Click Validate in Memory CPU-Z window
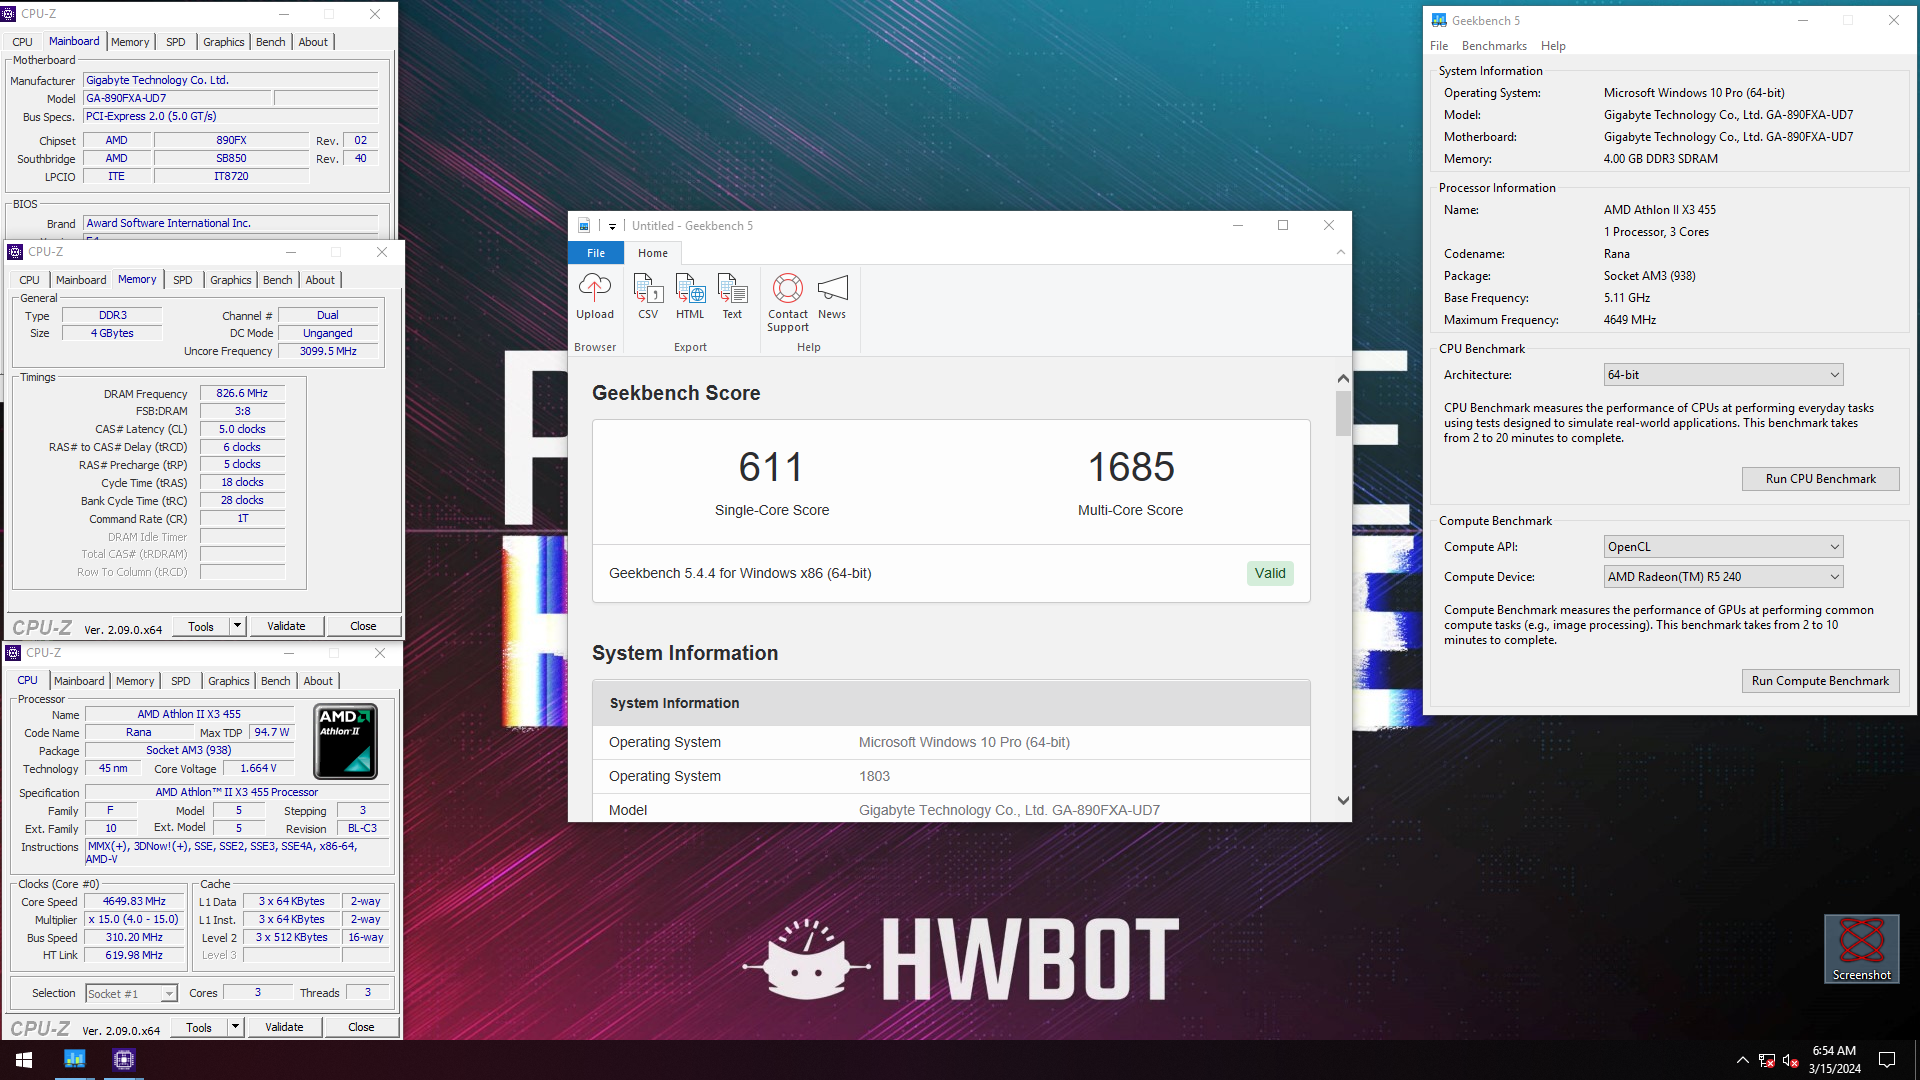This screenshot has width=1920, height=1080. click(286, 626)
